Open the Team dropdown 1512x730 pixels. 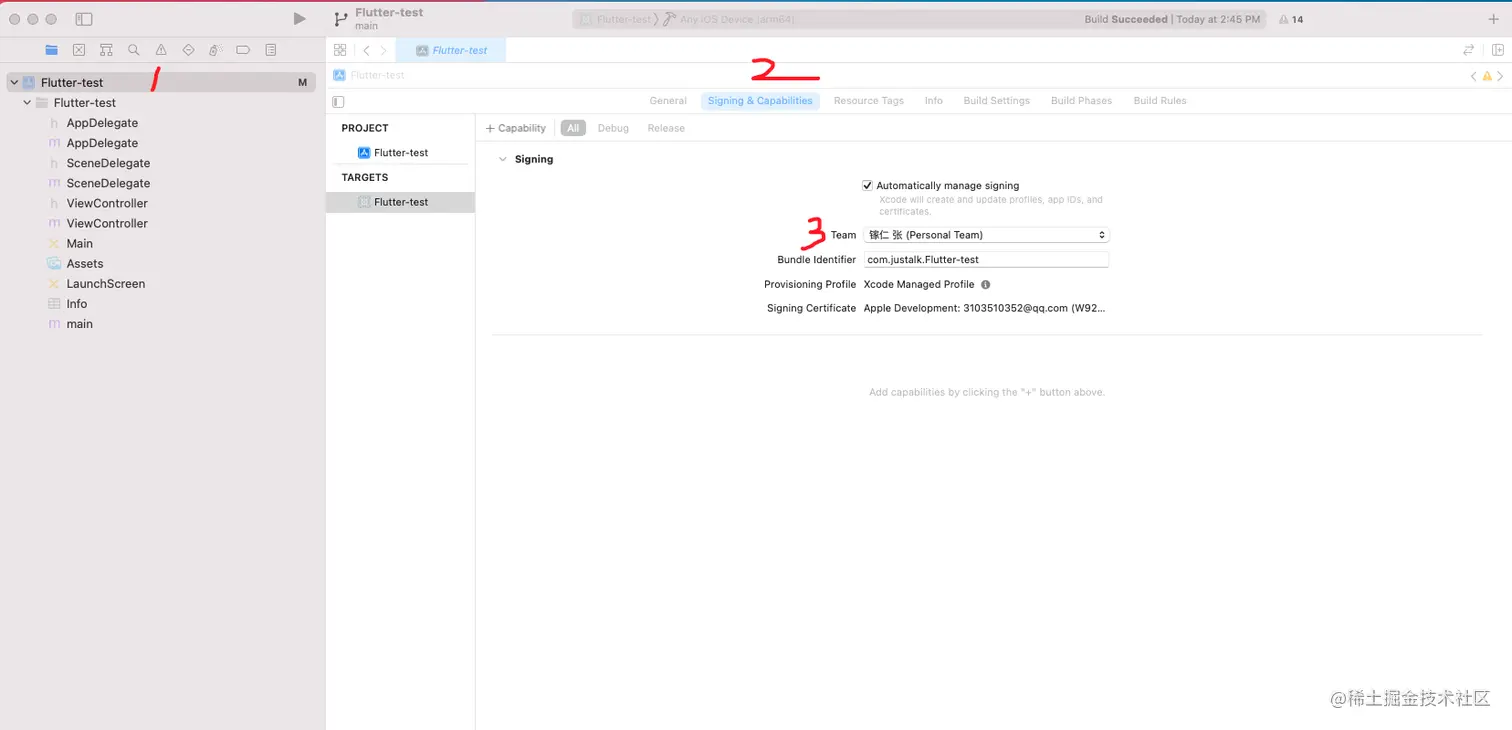pos(986,235)
